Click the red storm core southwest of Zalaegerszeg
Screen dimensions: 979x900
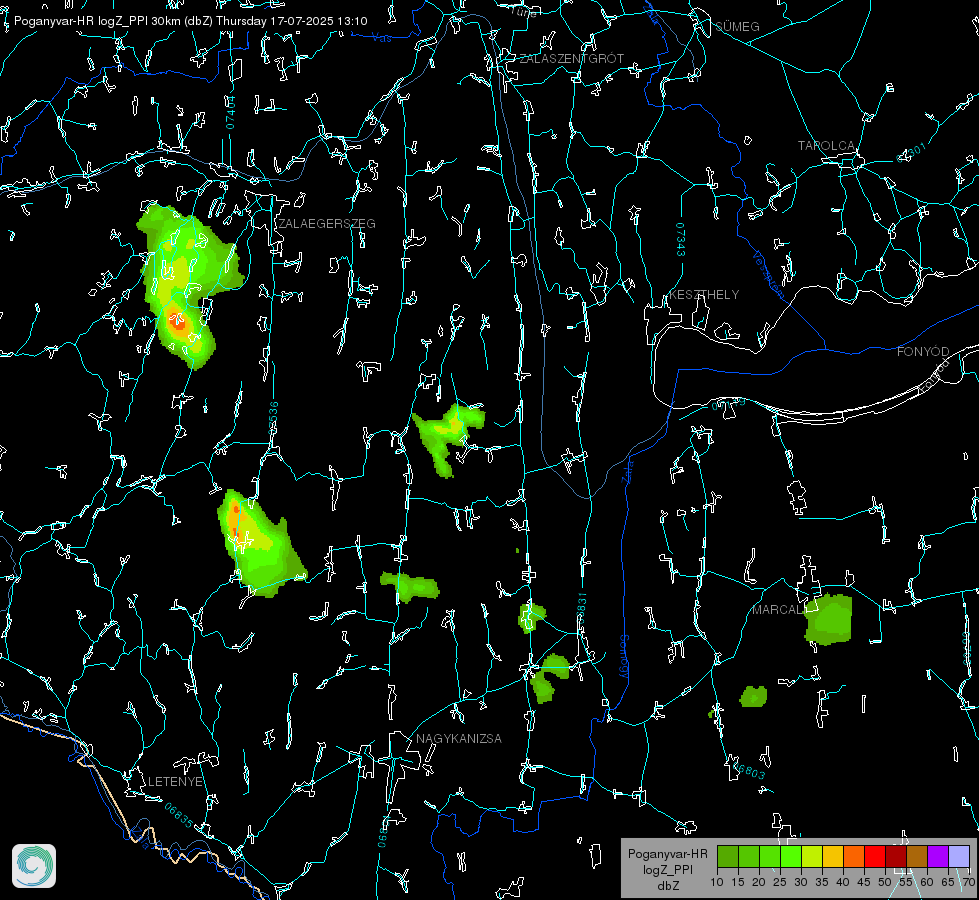tap(179, 322)
